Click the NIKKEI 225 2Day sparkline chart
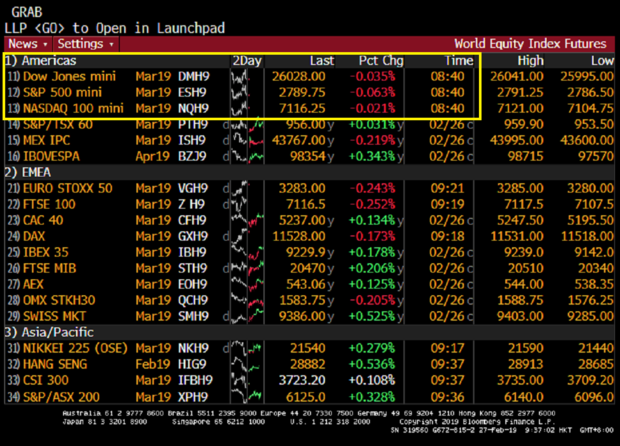This screenshot has height=446, width=620. [247, 348]
